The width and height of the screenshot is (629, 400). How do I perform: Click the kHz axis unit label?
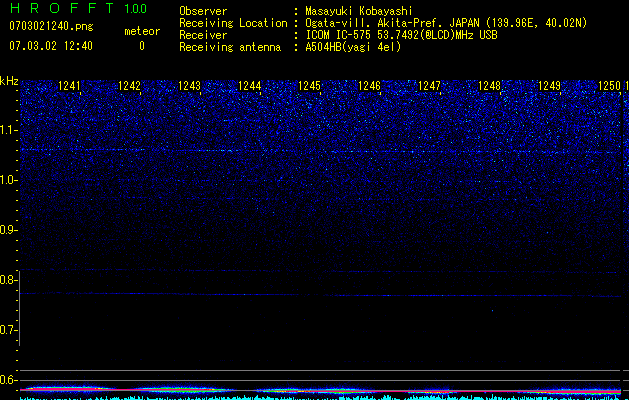click(9, 81)
